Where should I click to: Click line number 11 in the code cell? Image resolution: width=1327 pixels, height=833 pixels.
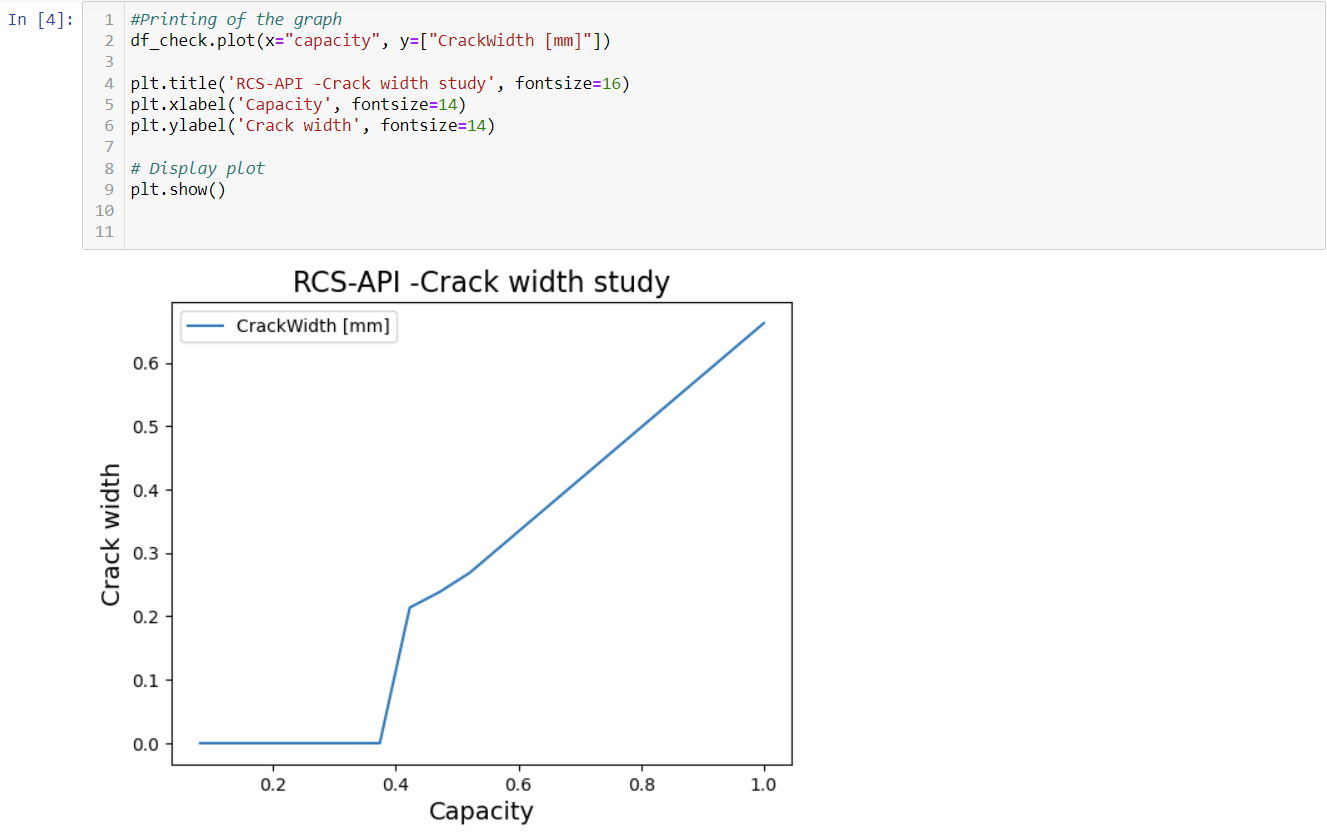[104, 231]
